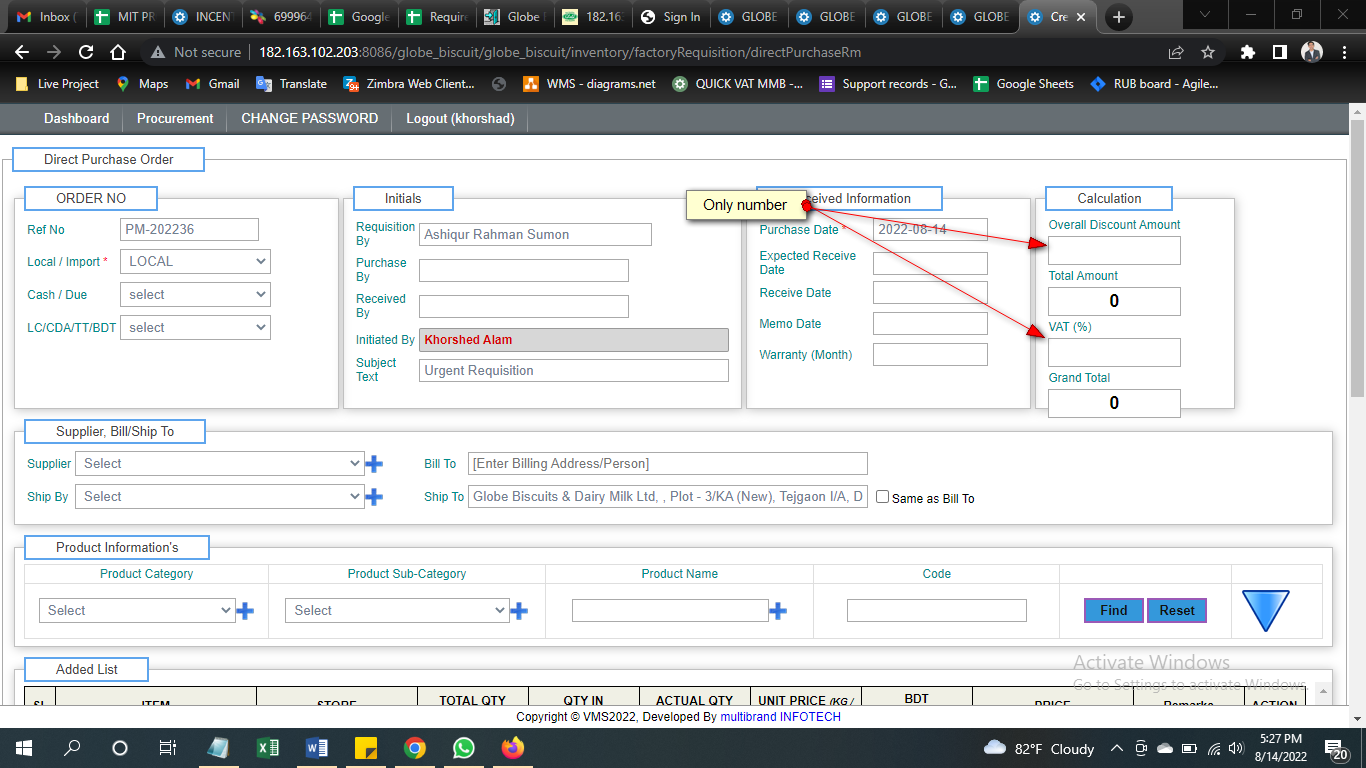Go back to the previous page
Viewport: 1366px width, 768px height.
pos(22,52)
